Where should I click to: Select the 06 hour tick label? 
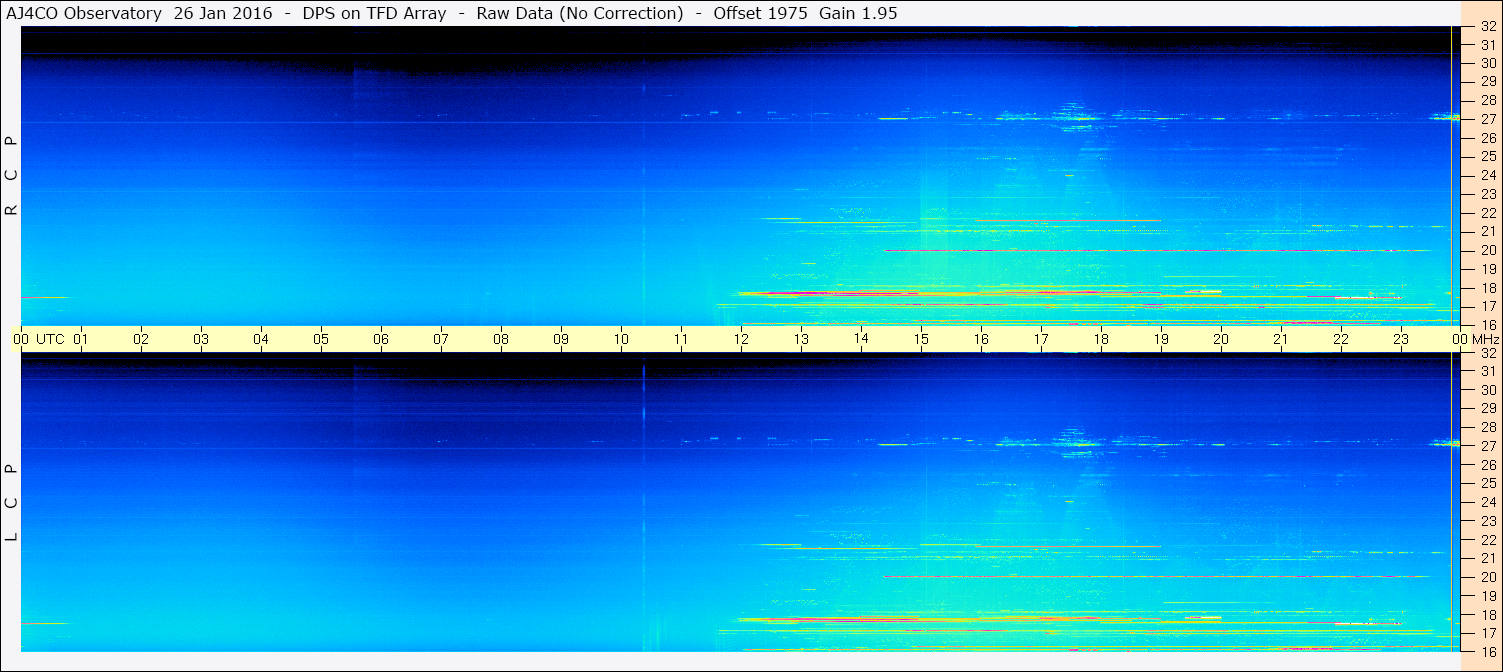381,339
